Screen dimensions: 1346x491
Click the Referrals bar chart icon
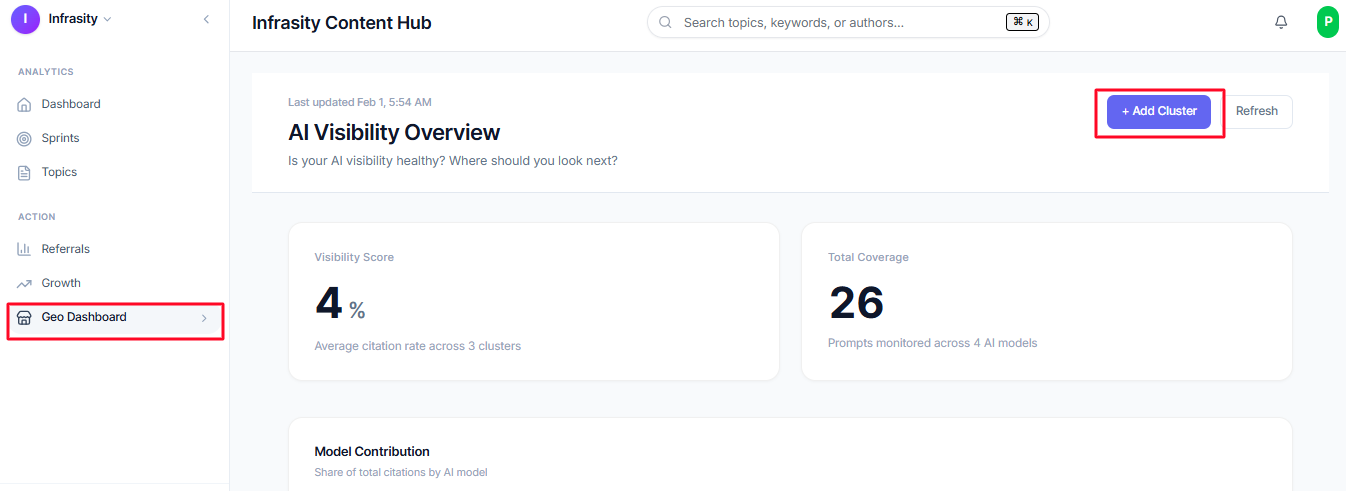pos(25,249)
